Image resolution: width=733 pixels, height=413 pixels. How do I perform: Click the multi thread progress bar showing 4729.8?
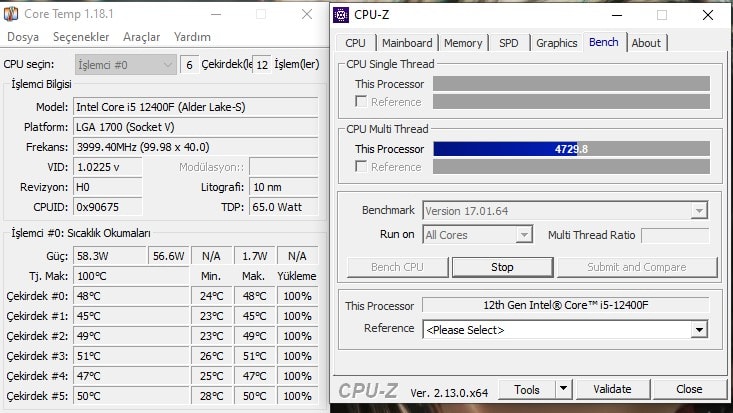click(x=571, y=149)
